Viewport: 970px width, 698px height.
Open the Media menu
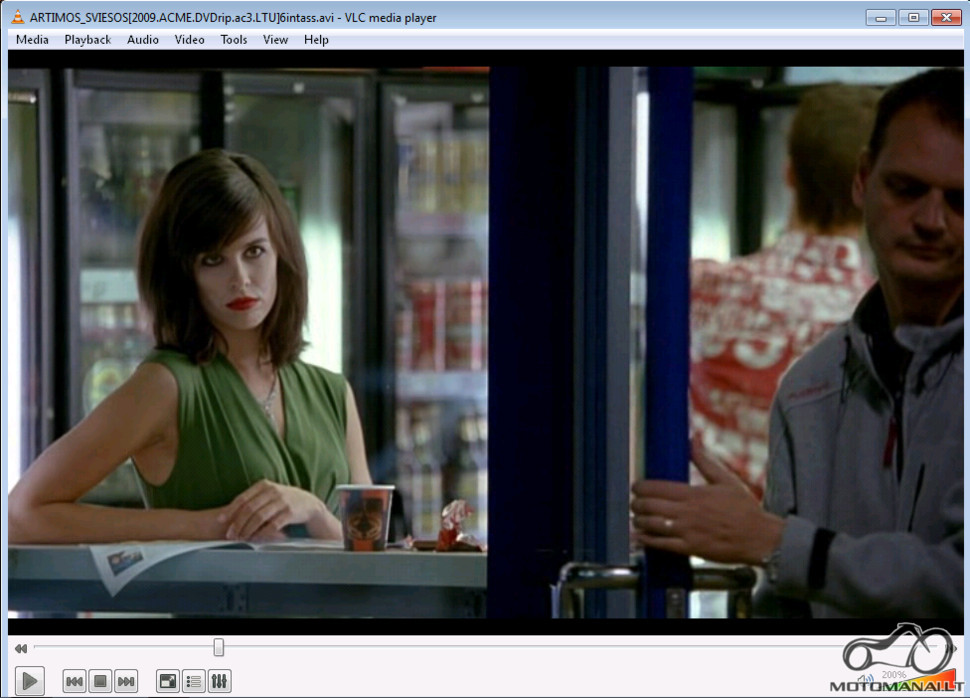coord(32,40)
